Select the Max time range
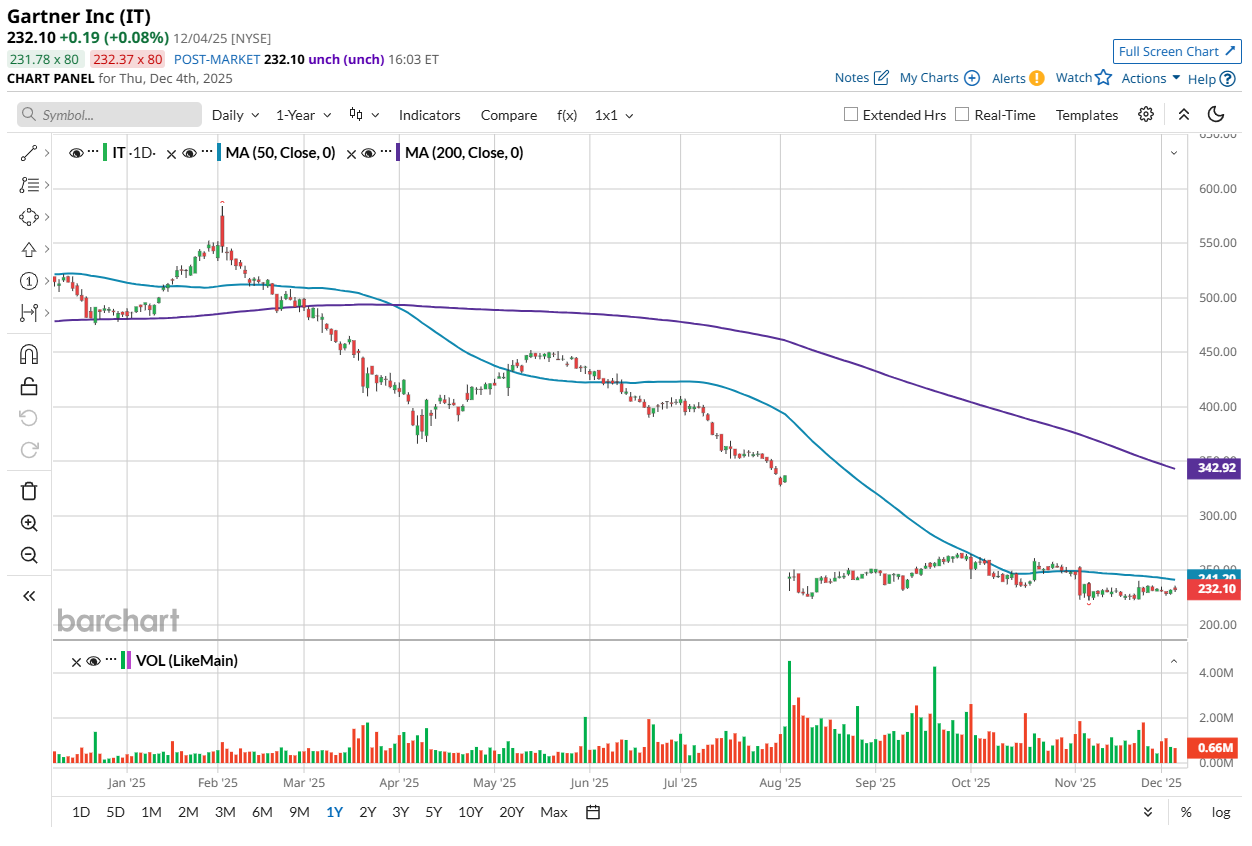Image resolution: width=1252 pixels, height=846 pixels. tap(553, 812)
